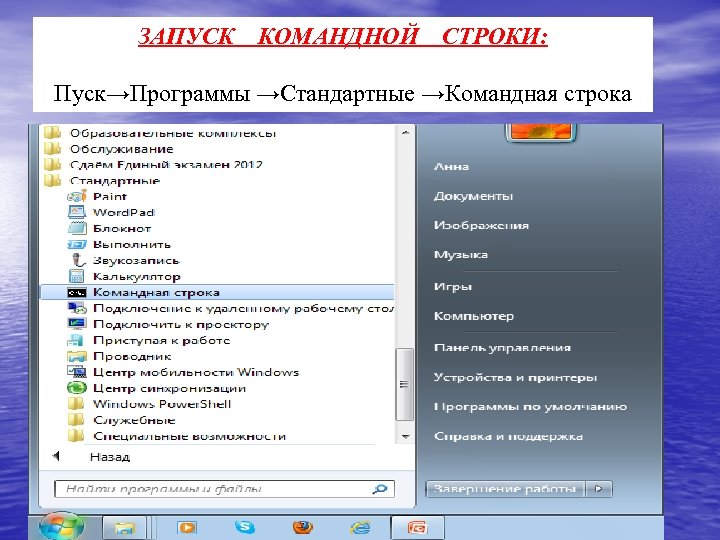The height and width of the screenshot is (540, 720).
Task: Click the Проводник explorer icon
Action: tap(77, 356)
